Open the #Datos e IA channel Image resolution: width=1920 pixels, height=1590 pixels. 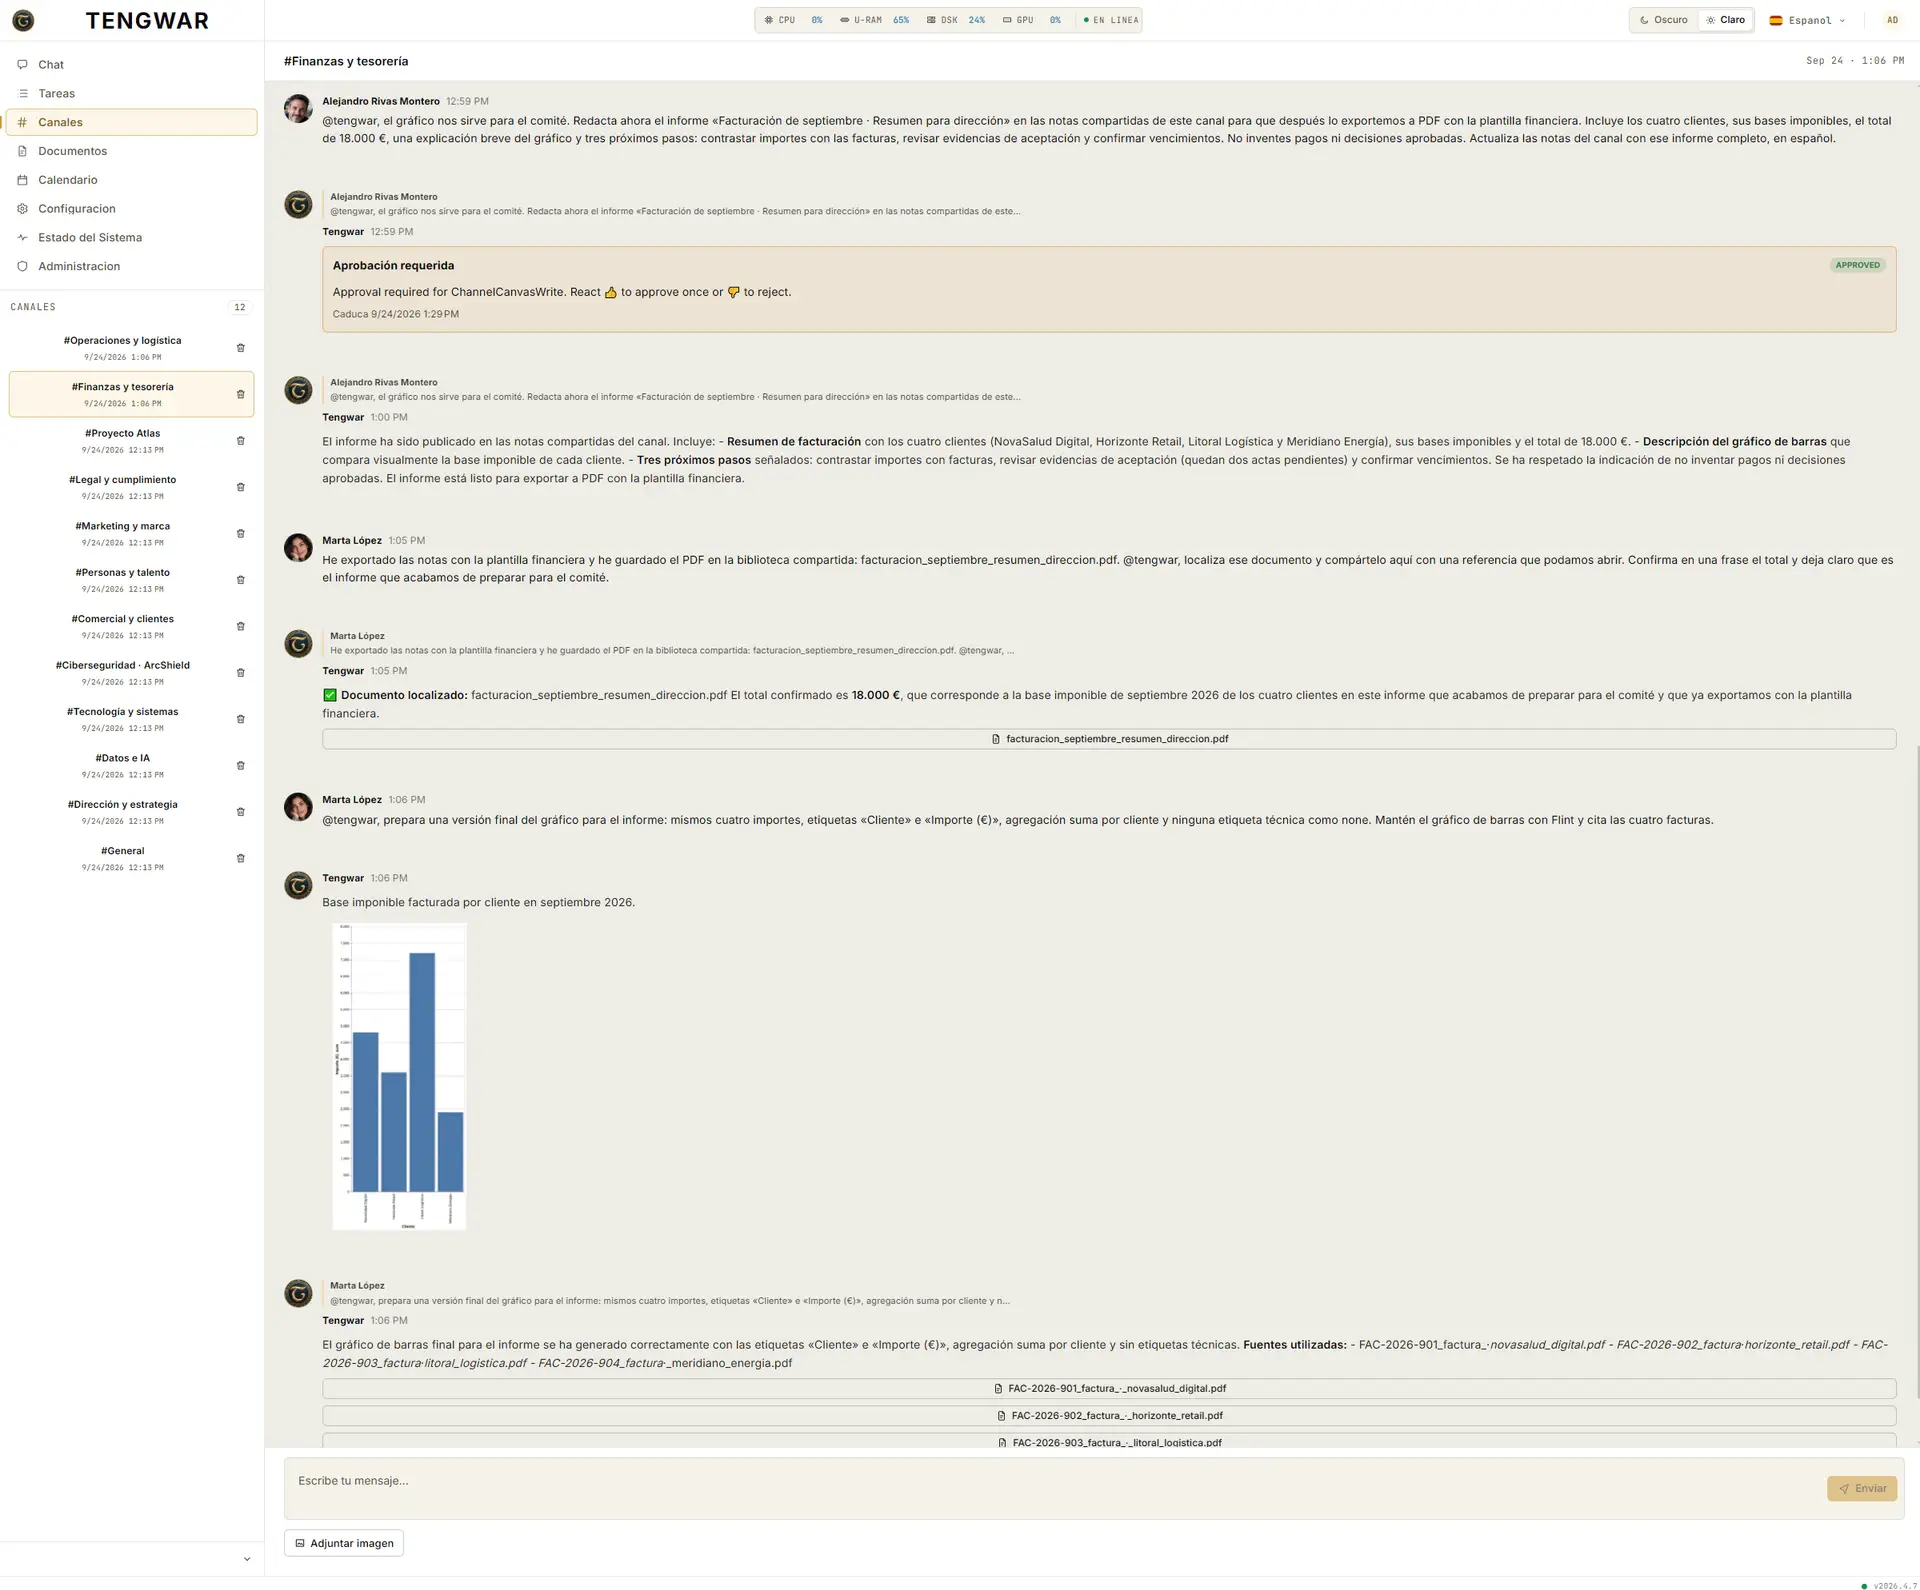122,766
